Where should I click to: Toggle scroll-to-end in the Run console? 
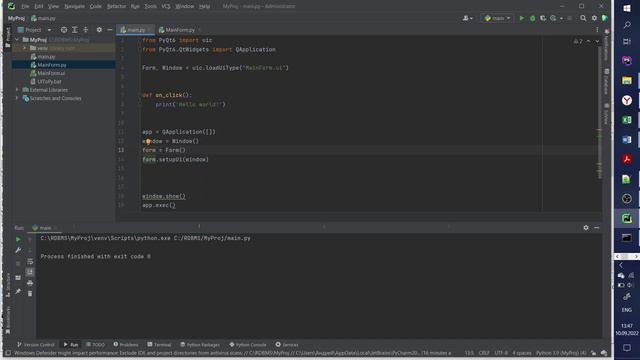[x=30, y=272]
